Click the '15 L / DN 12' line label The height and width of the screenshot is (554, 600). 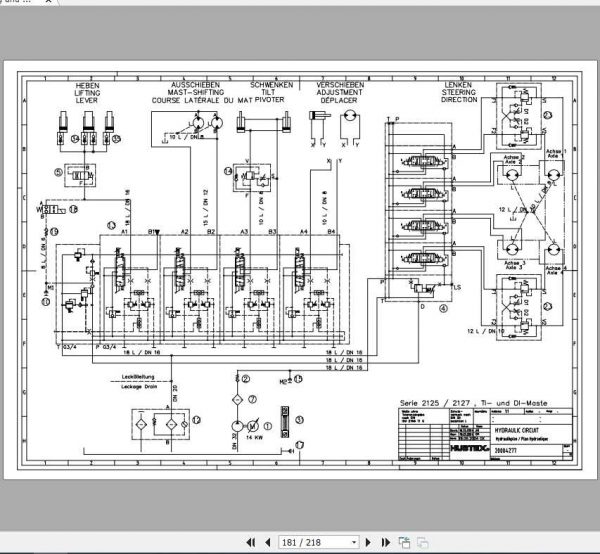coord(205,207)
